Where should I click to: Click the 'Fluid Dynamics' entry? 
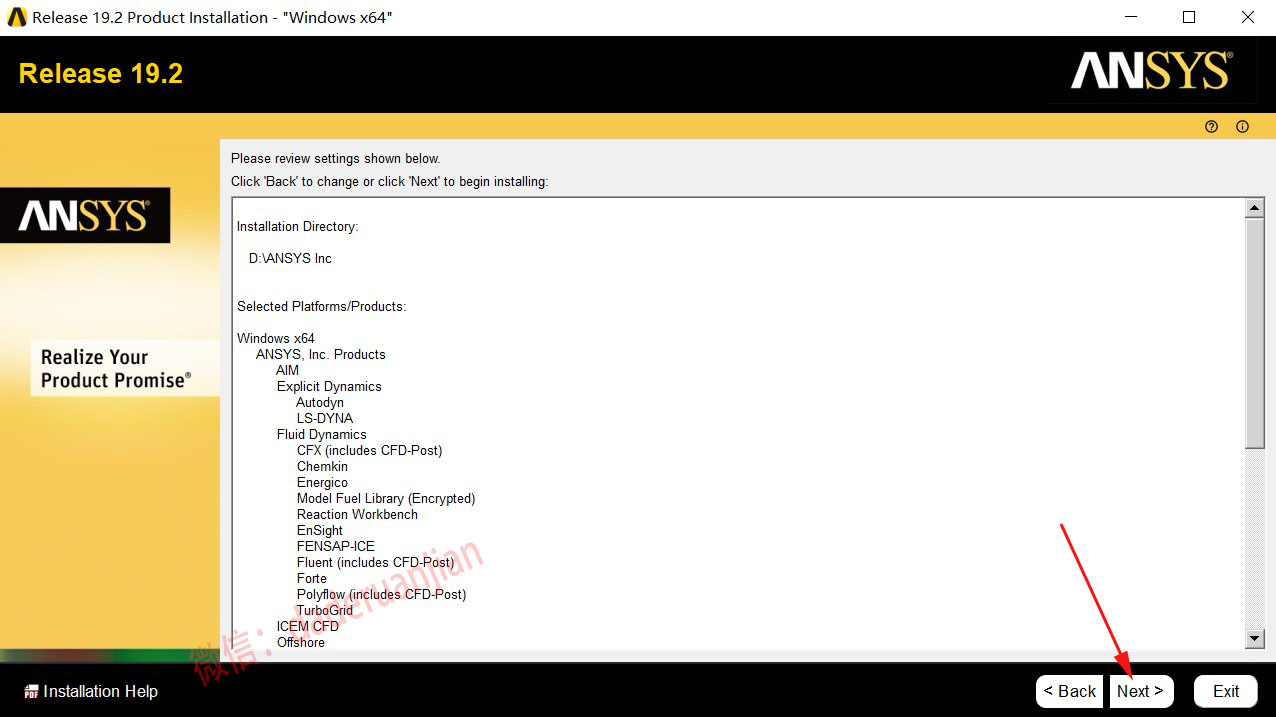(322, 435)
